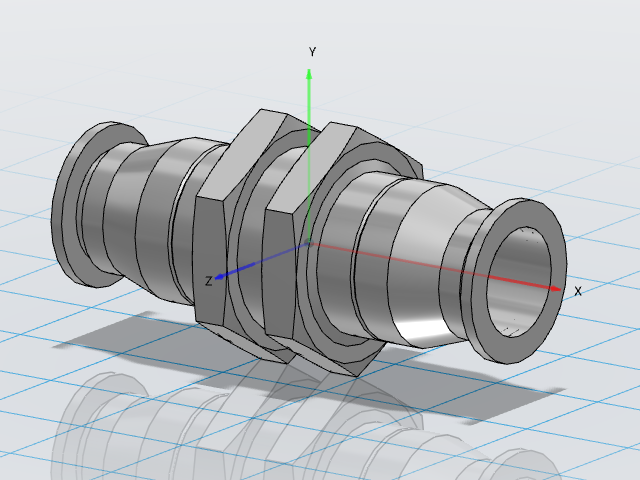Image resolution: width=640 pixels, height=480 pixels.
Task: Select the left hex nut front face
Action: (209, 261)
